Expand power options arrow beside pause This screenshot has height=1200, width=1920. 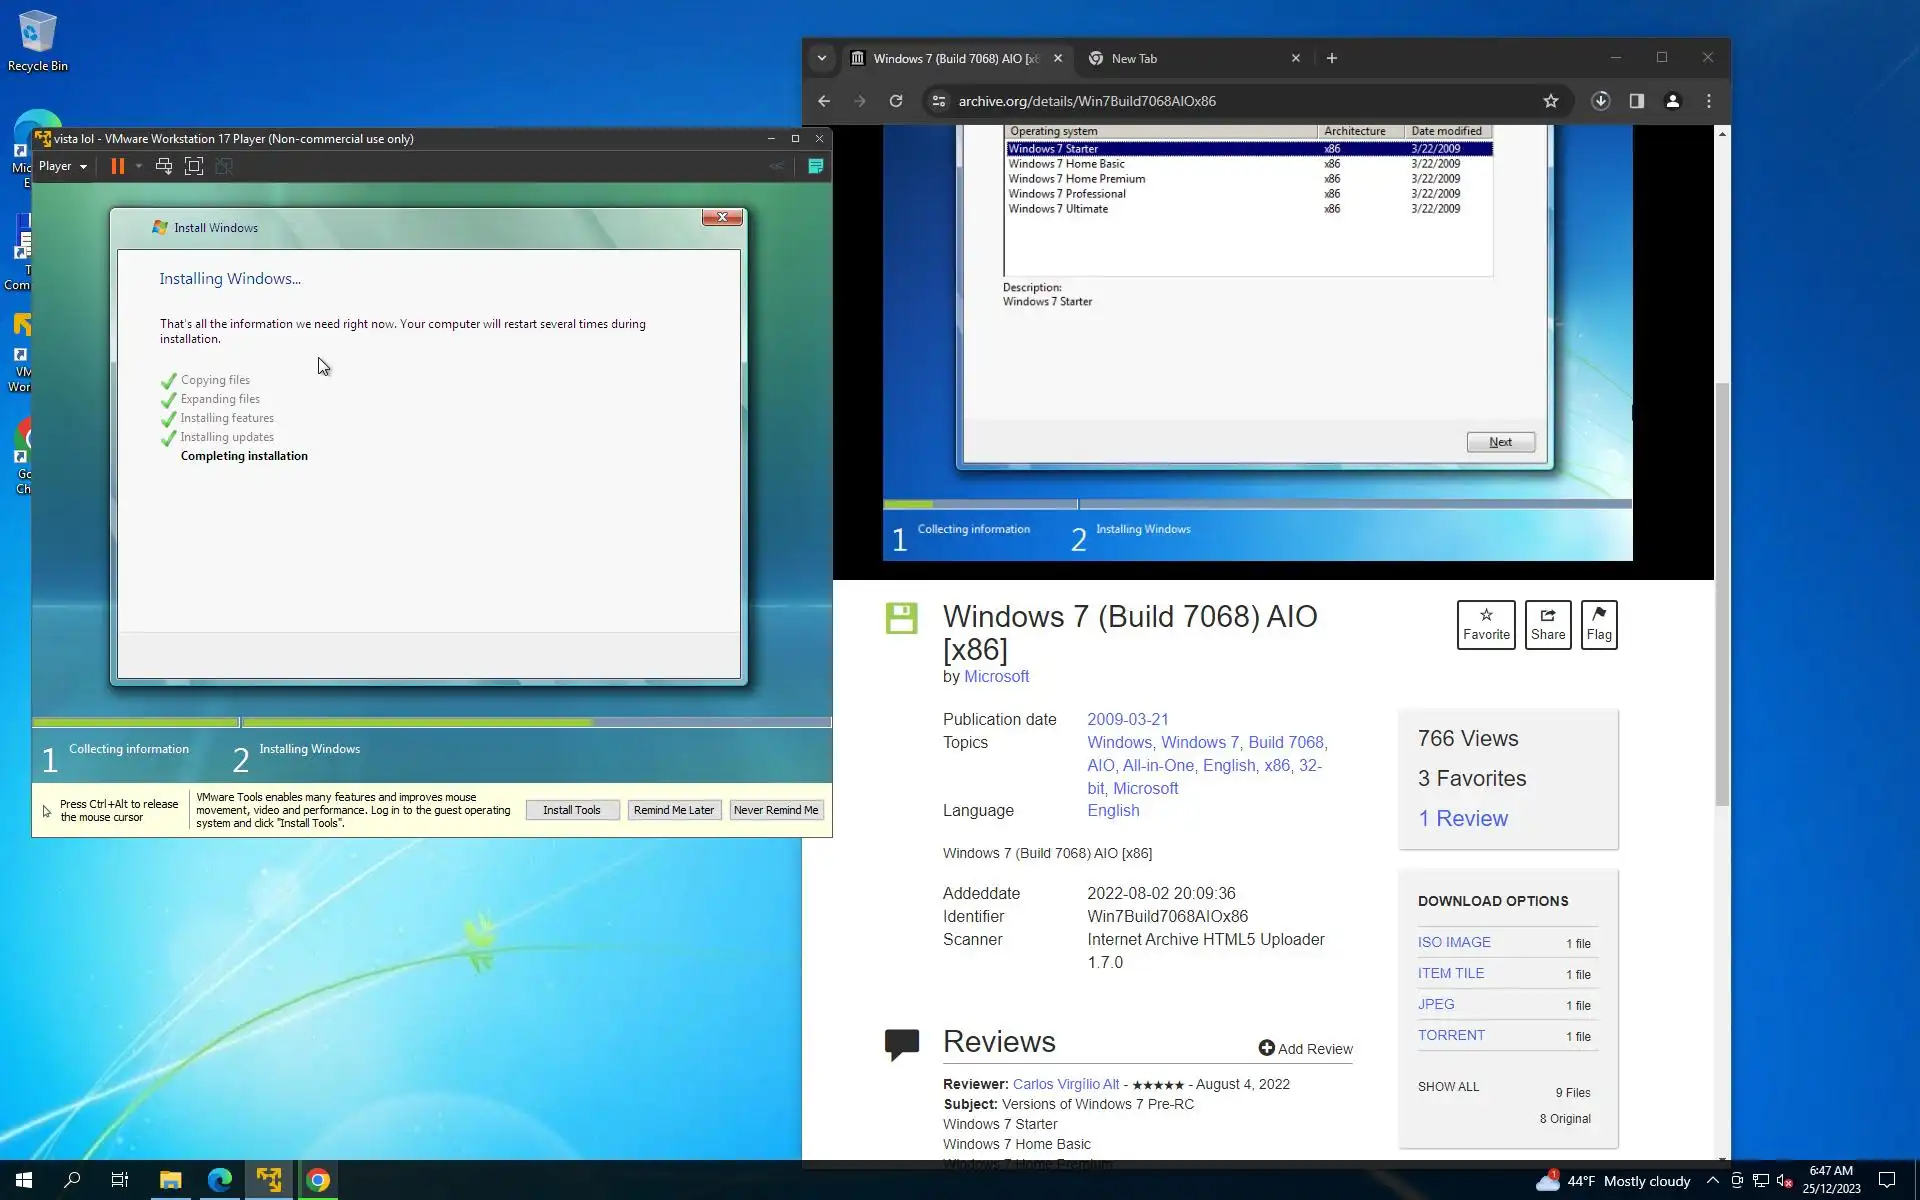coord(138,166)
